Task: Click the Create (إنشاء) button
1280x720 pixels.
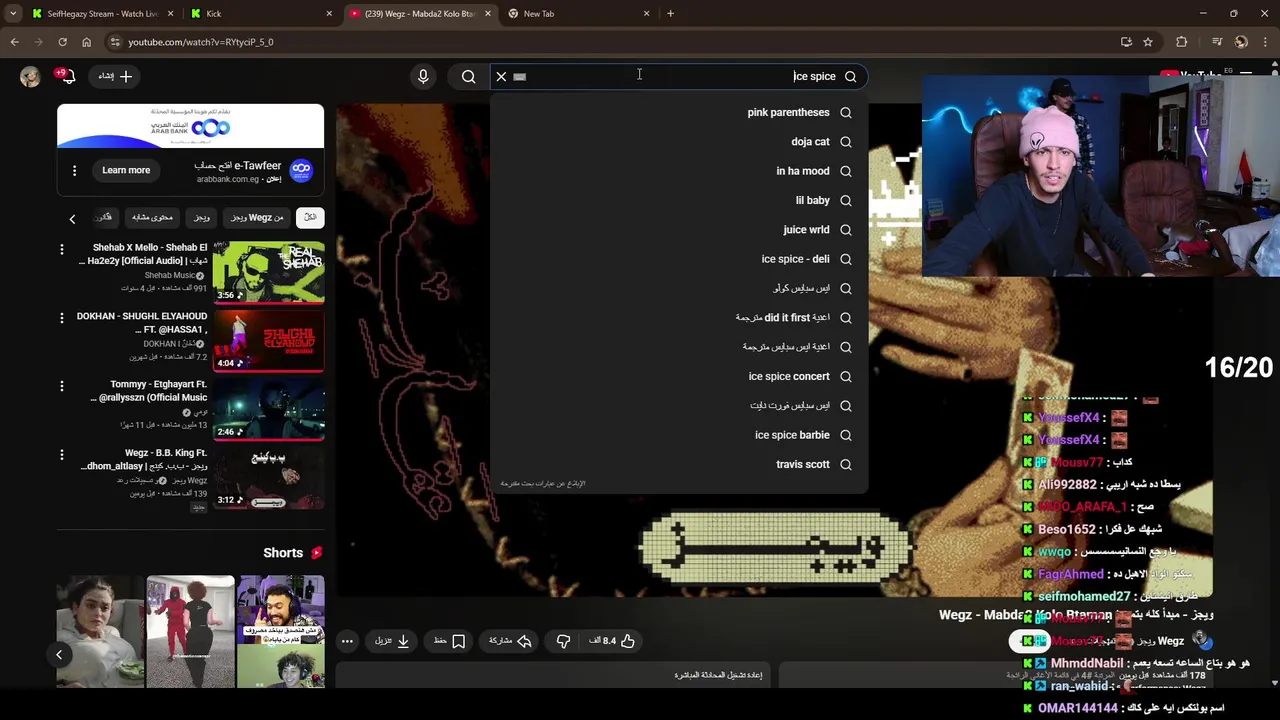Action: click(115, 76)
